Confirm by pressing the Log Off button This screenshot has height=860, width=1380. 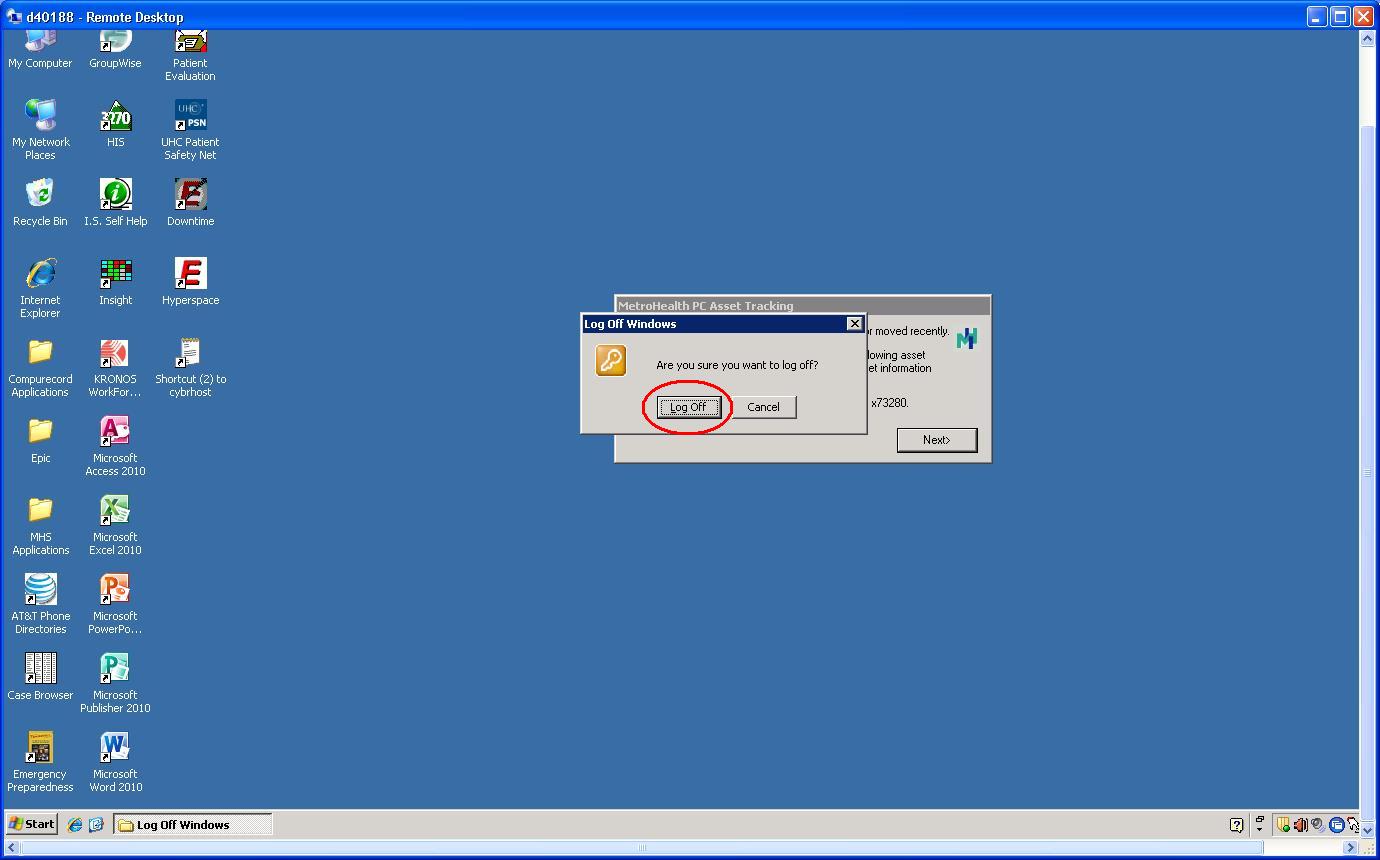[x=688, y=407]
